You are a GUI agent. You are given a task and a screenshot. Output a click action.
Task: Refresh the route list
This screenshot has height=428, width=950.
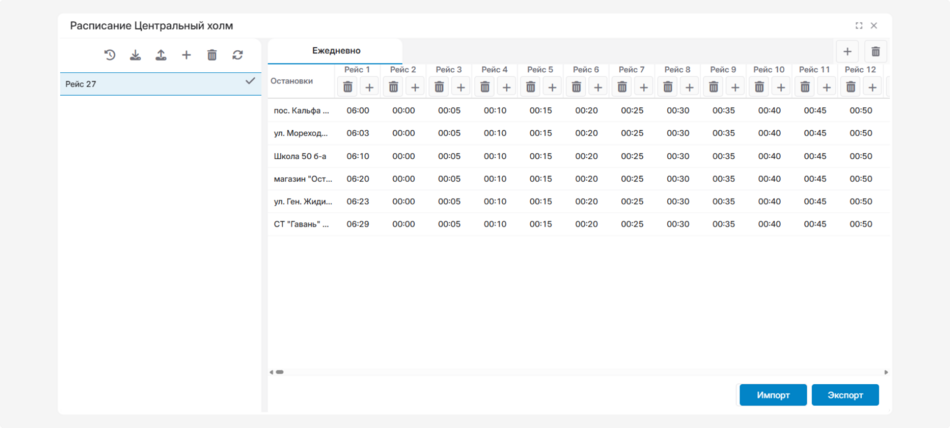pos(237,55)
